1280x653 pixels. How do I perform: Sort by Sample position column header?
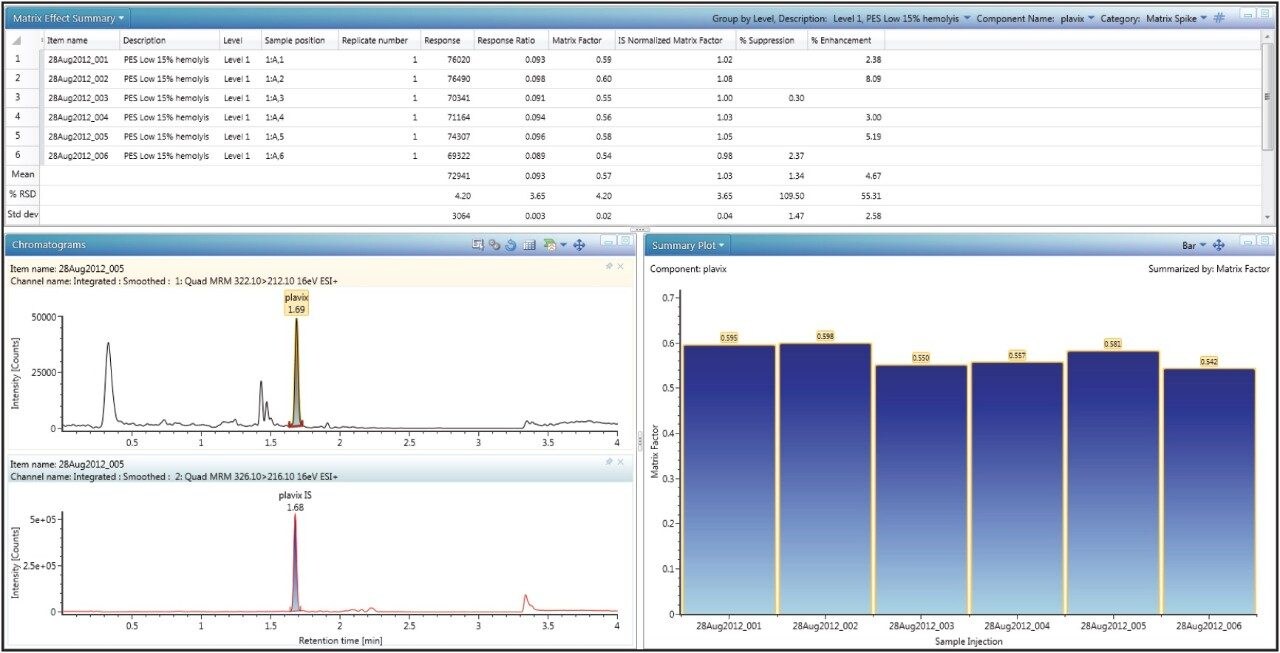299,41
